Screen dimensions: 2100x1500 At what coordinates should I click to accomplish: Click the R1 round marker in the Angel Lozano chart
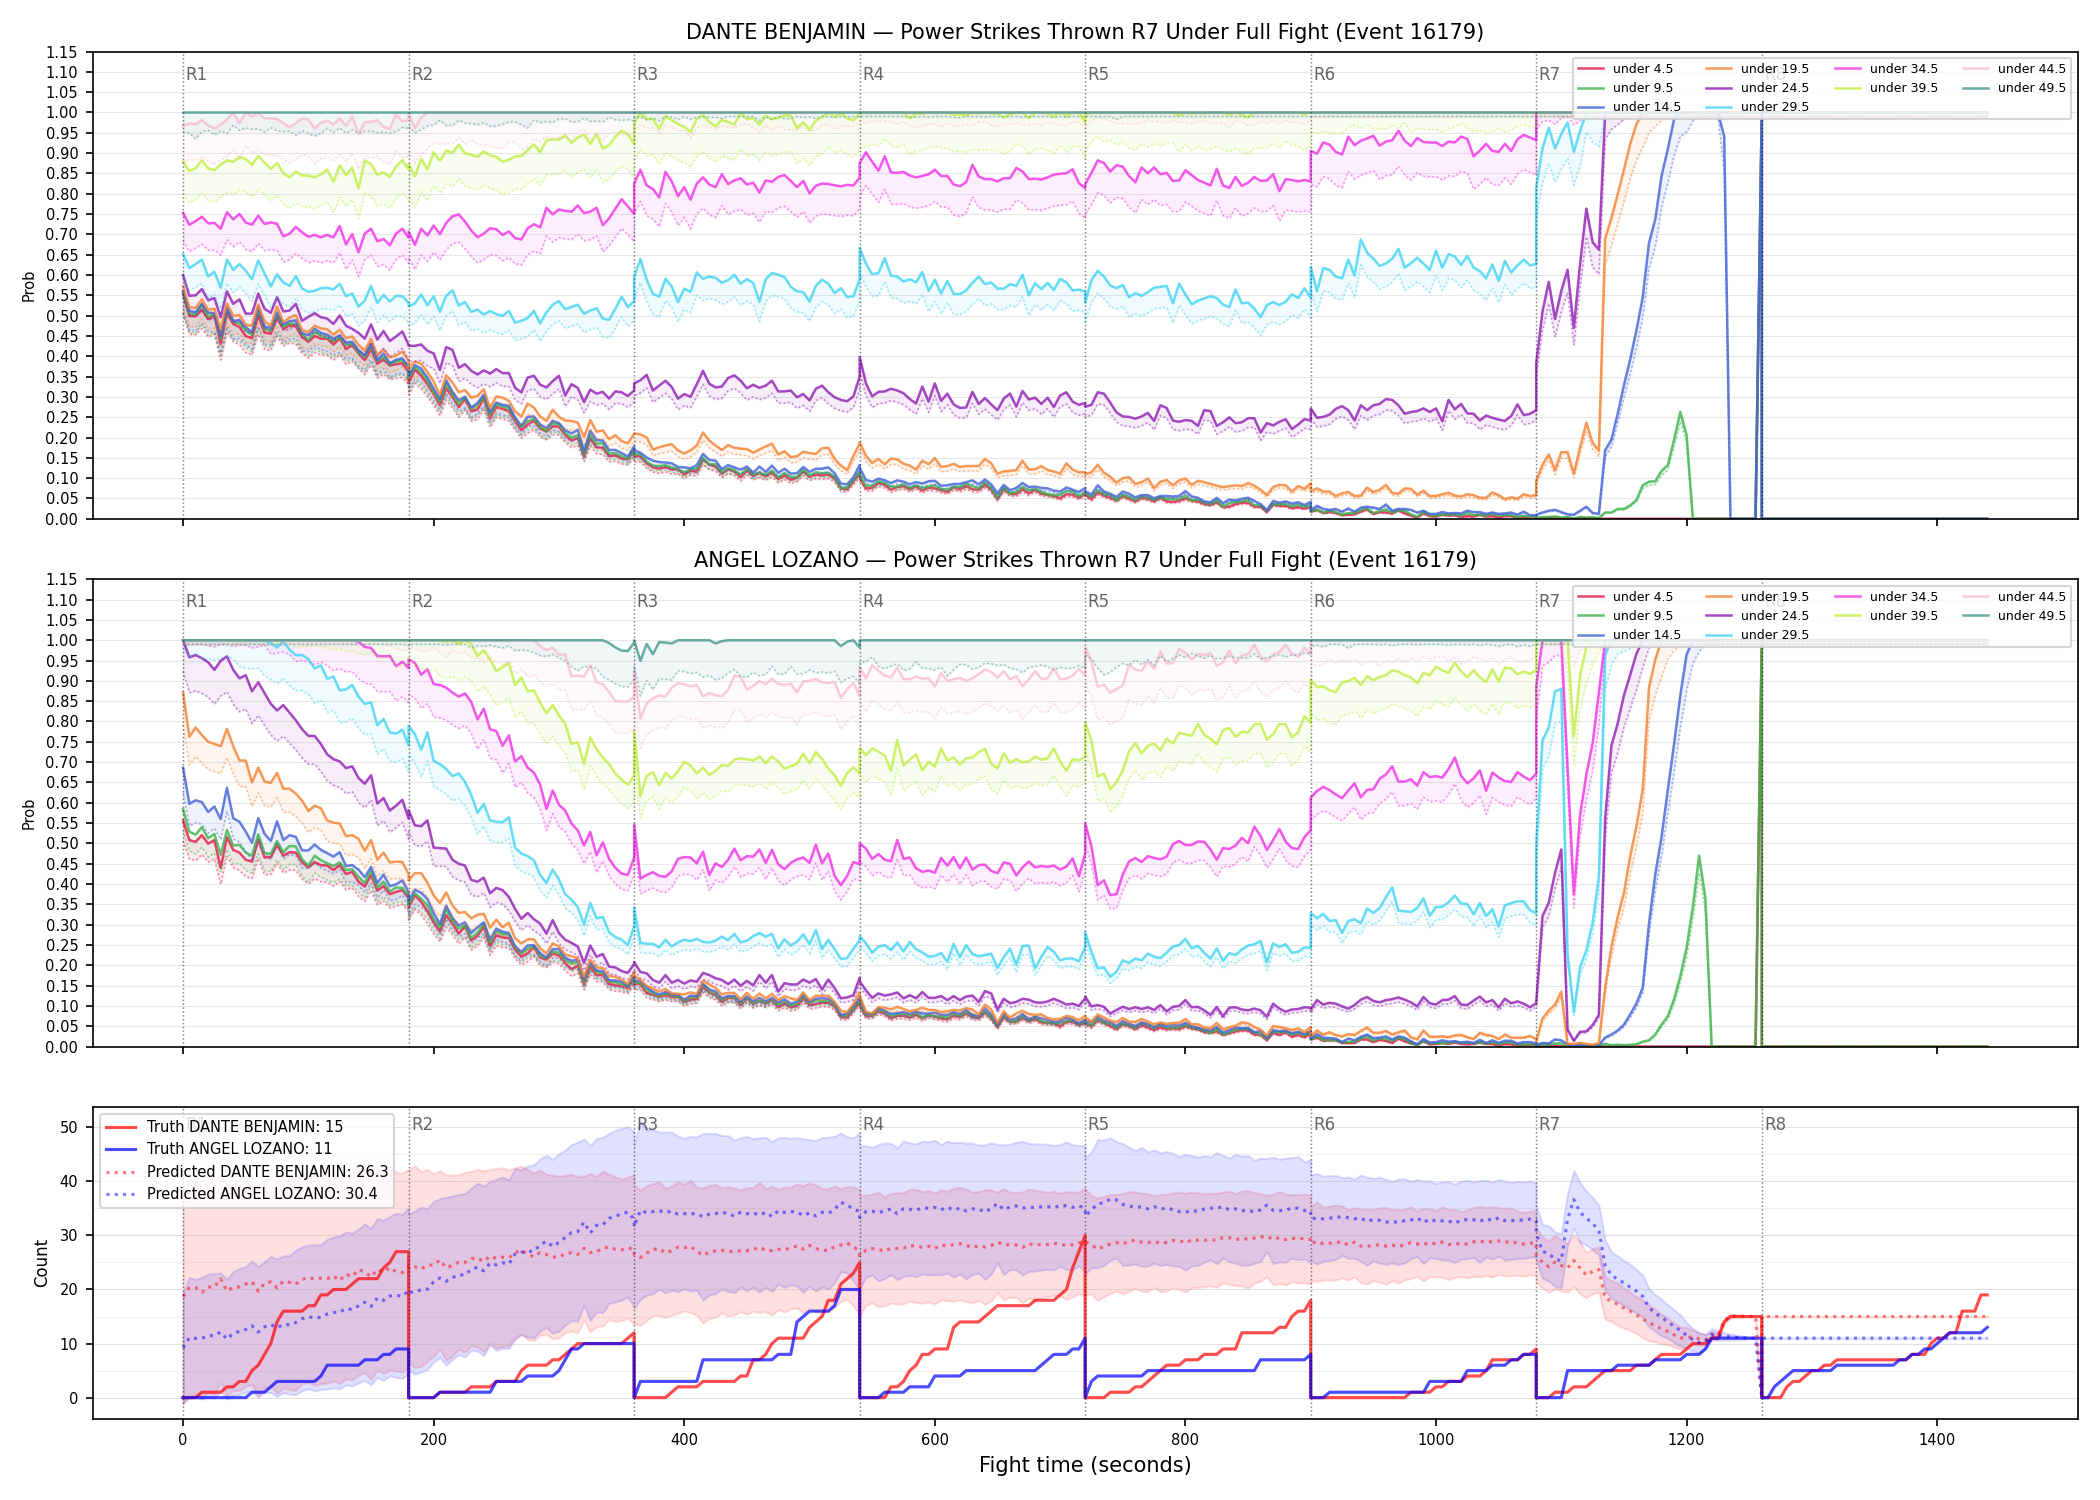click(196, 601)
